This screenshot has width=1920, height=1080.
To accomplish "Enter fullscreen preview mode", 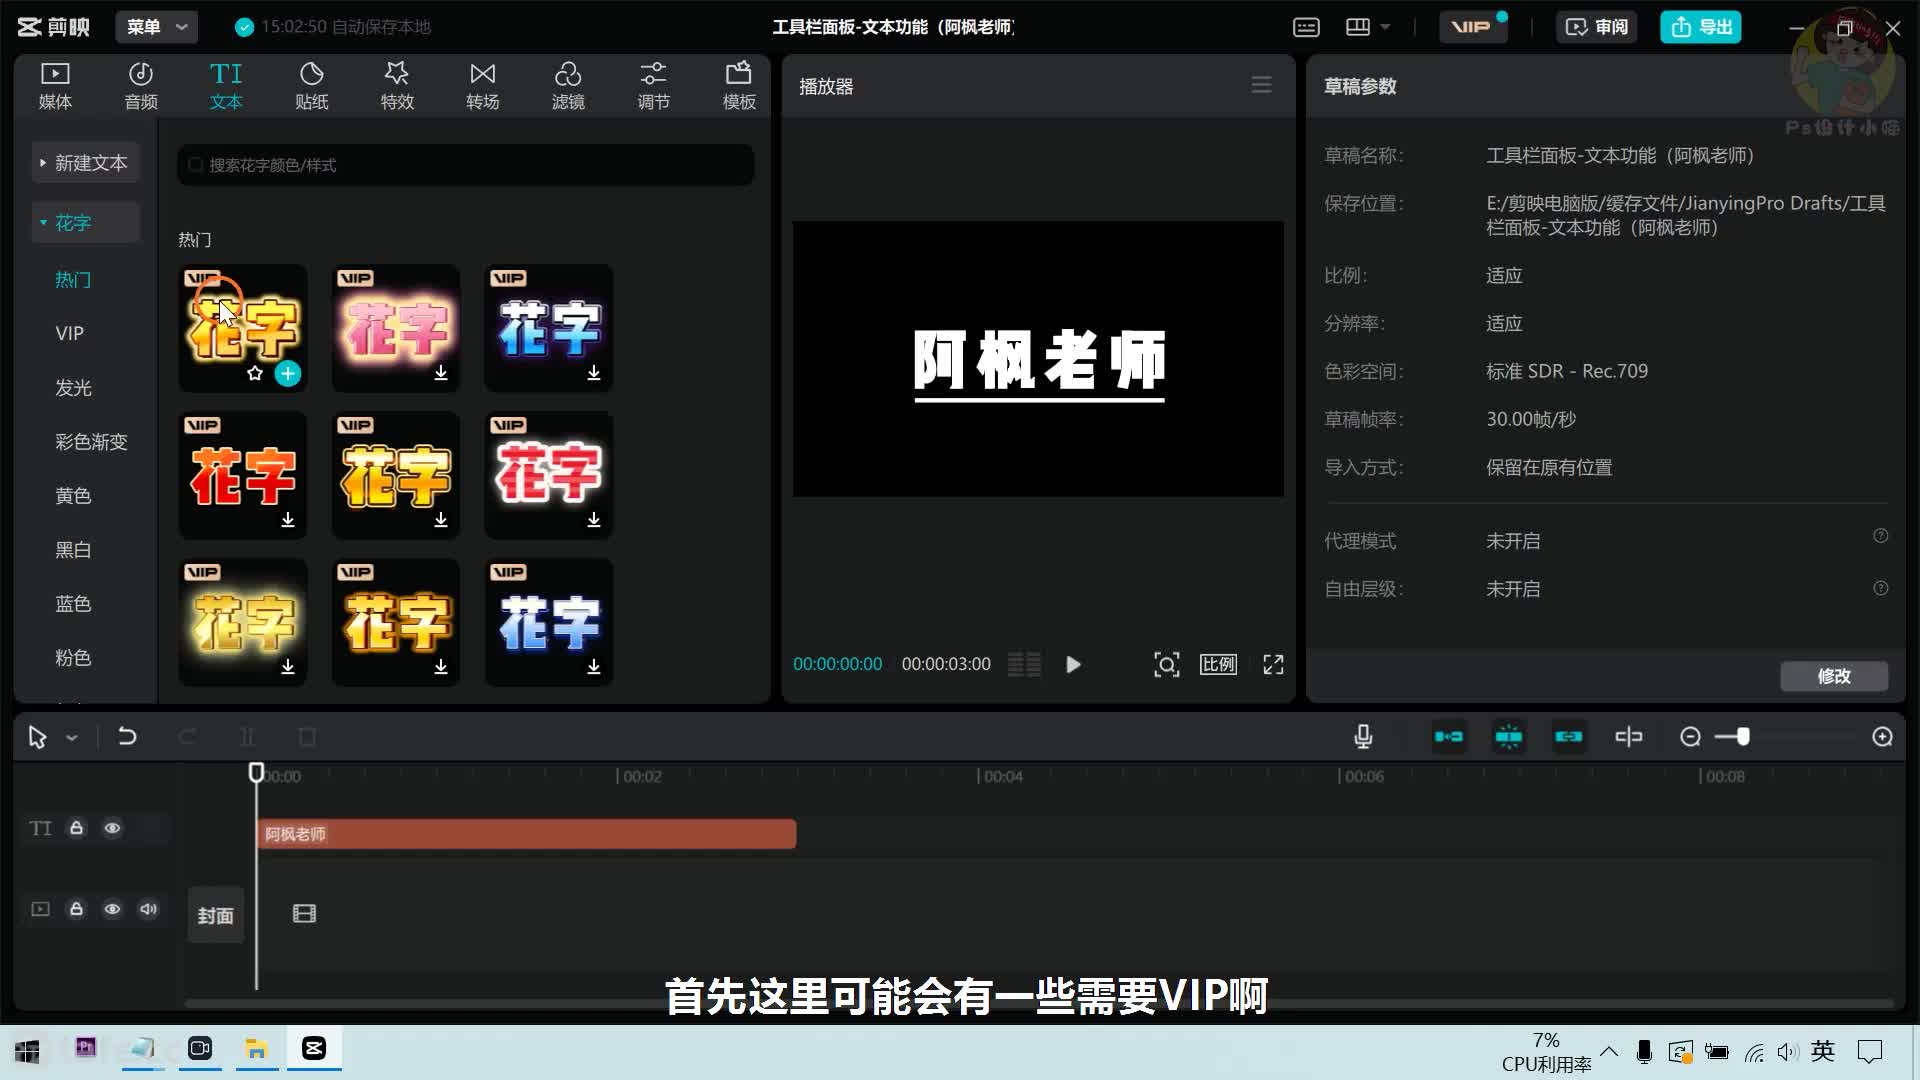I will (x=1273, y=664).
